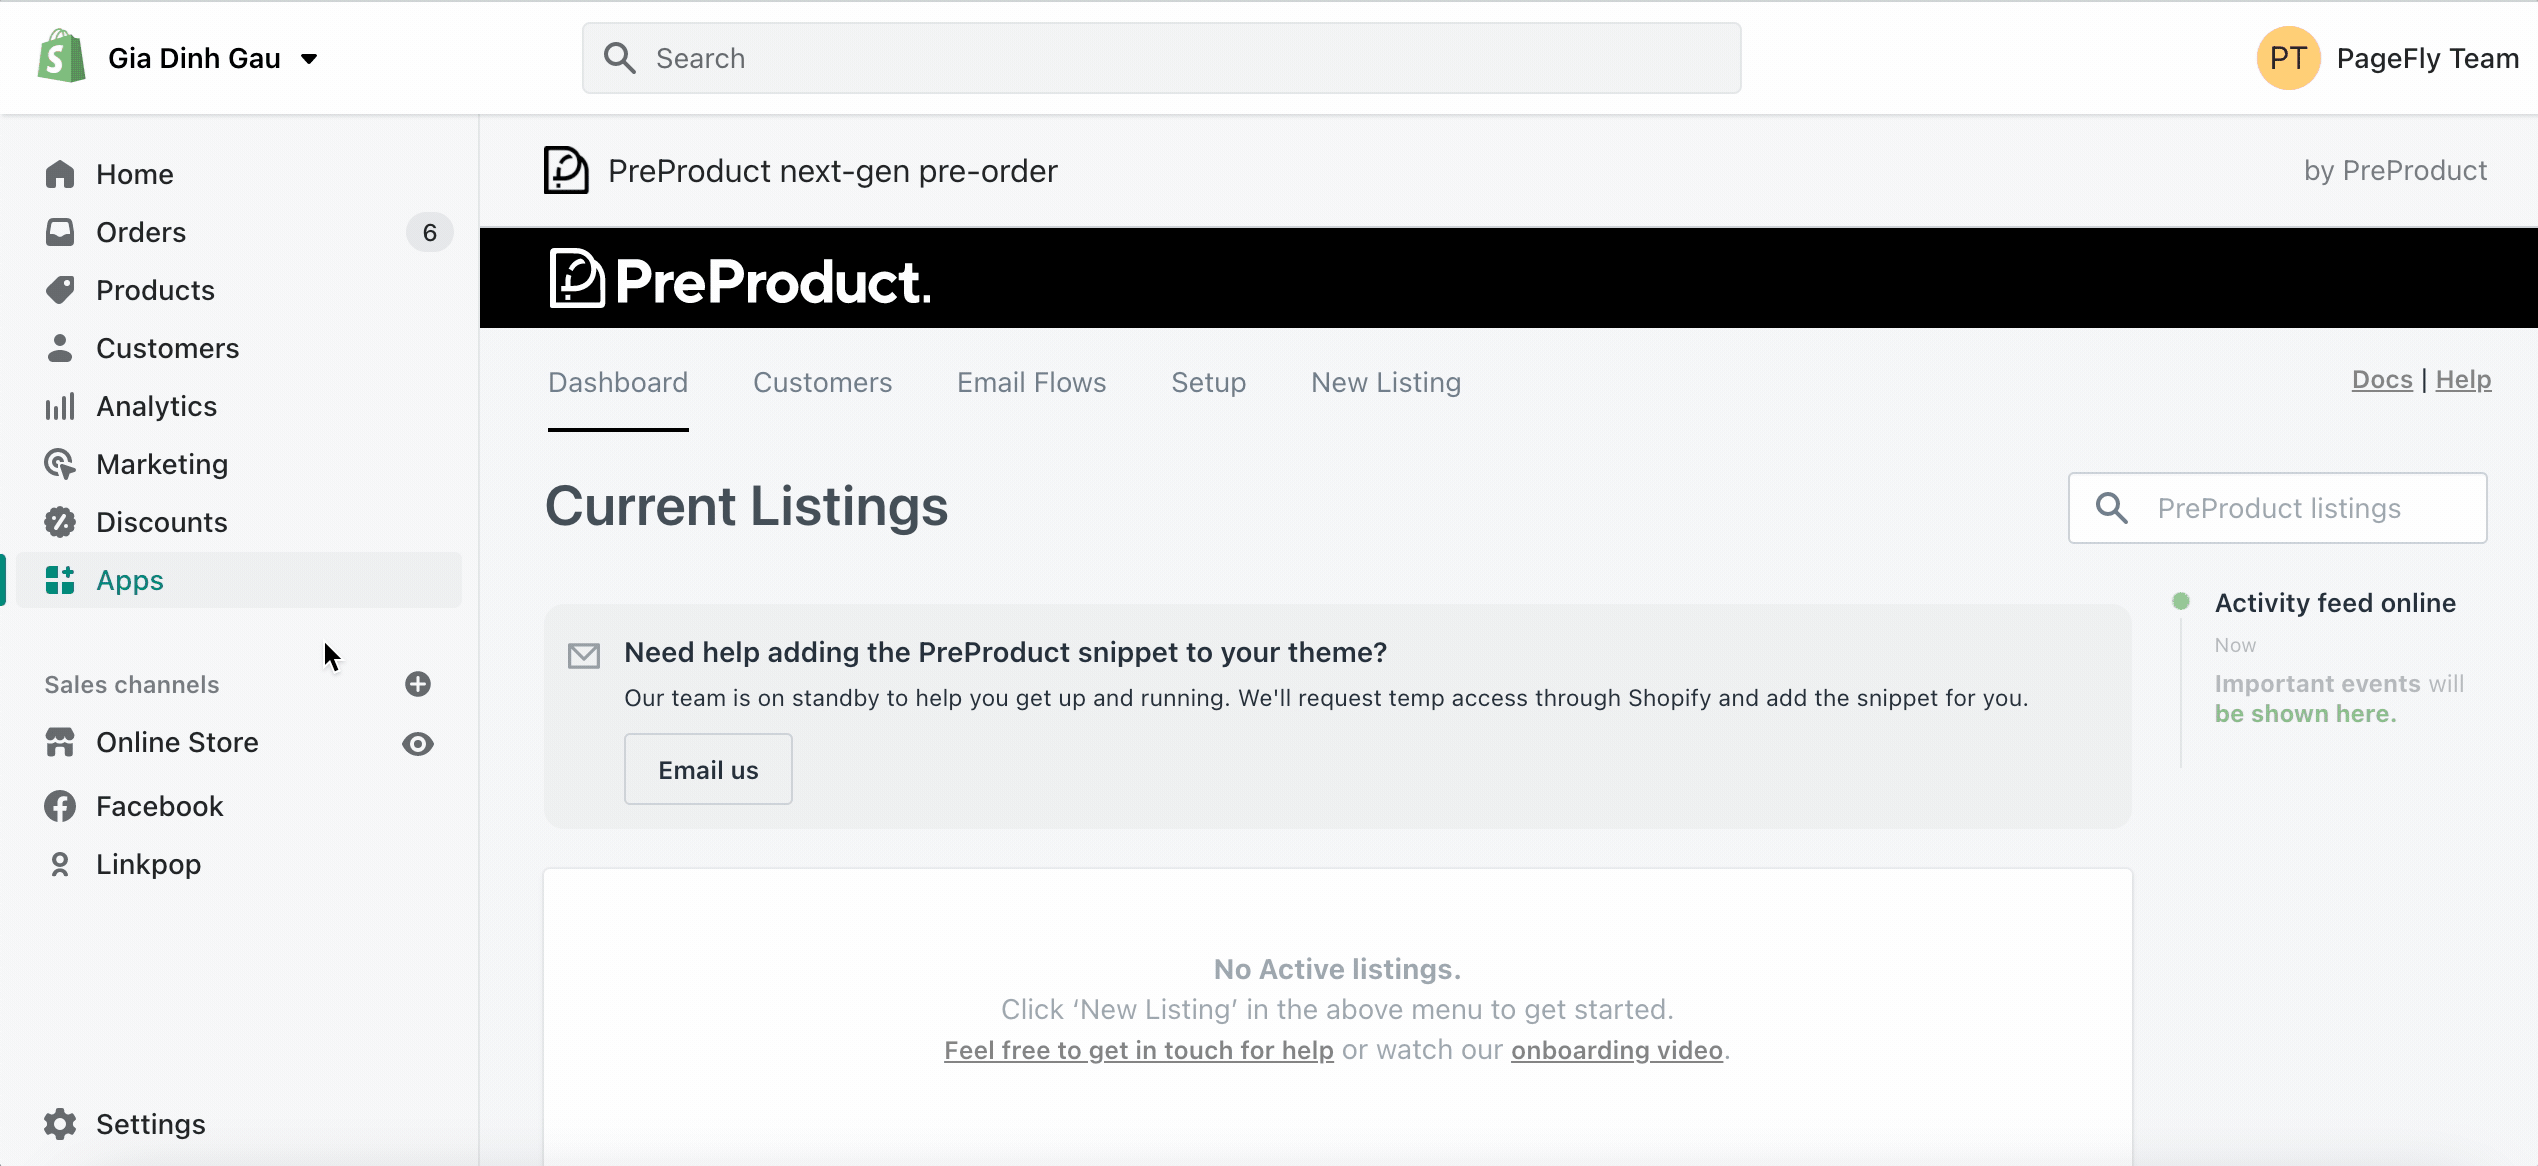
Task: Click the Products tag icon
Action: (x=60, y=290)
